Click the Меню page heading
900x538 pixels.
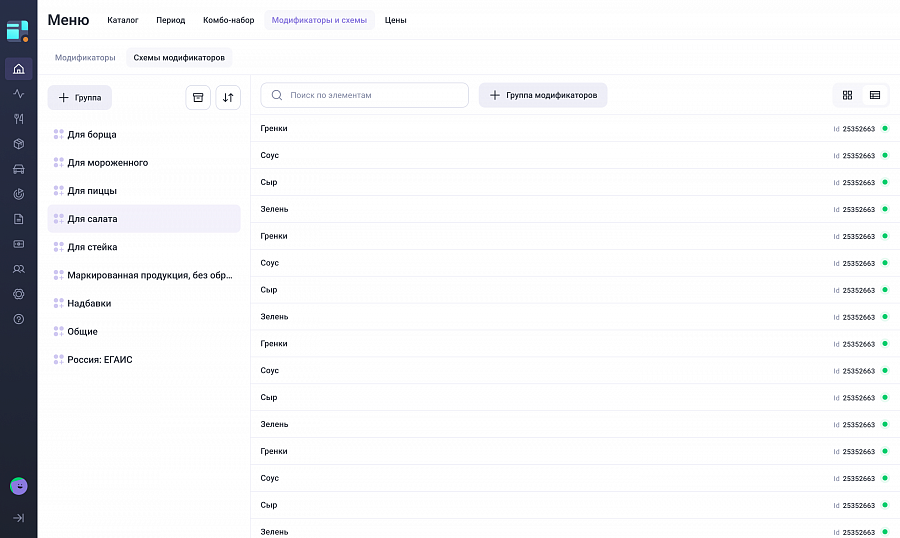[68, 20]
